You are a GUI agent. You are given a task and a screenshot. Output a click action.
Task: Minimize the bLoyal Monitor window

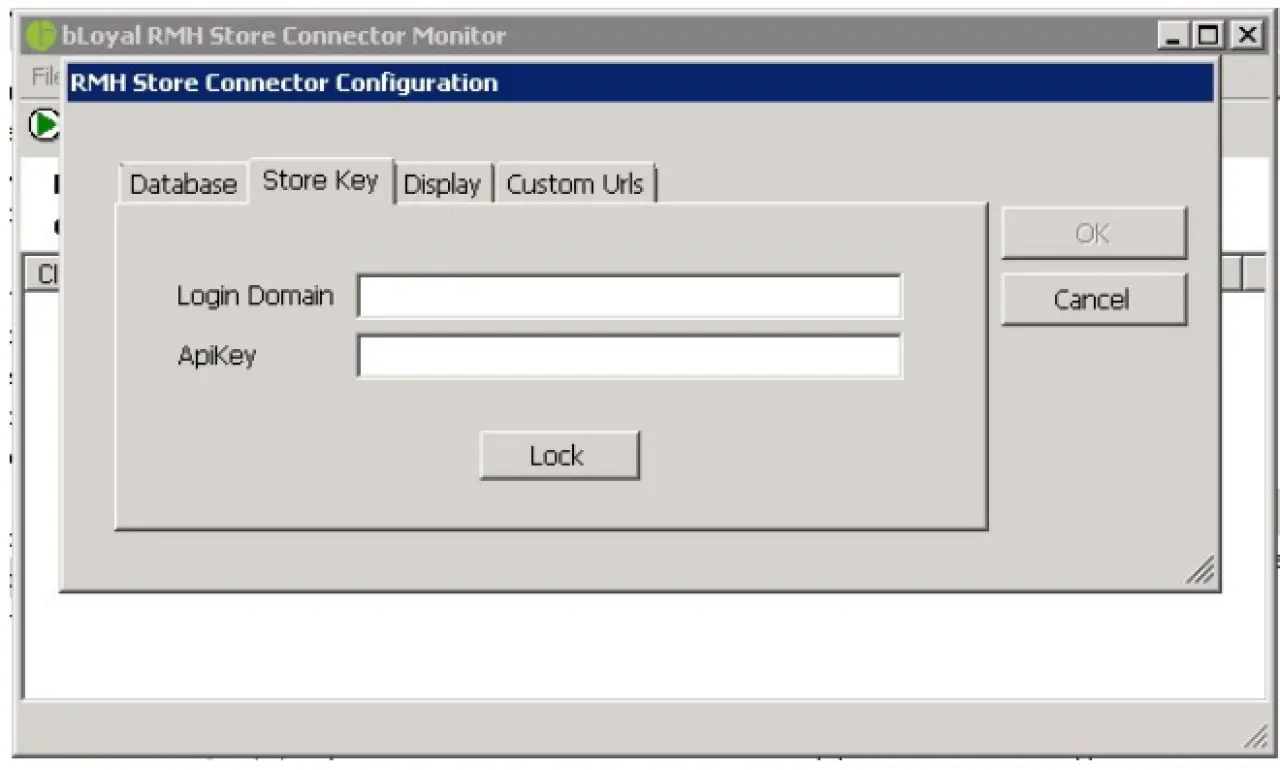pyautogui.click(x=1174, y=36)
